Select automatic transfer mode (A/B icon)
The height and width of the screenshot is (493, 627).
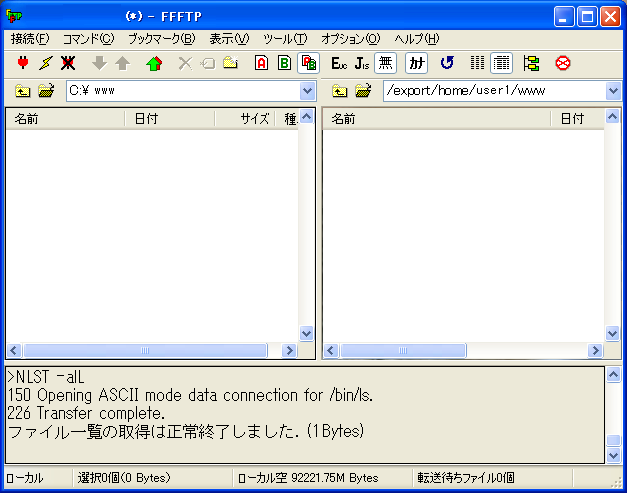click(308, 63)
